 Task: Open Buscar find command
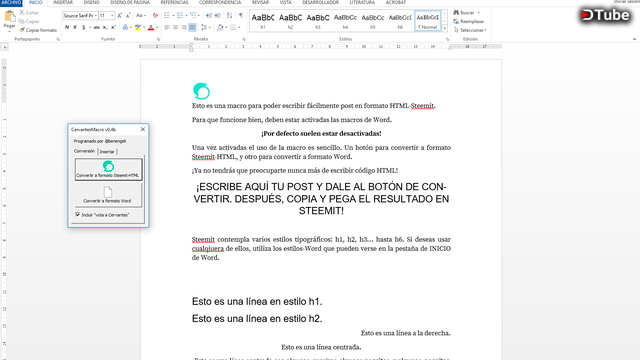tap(467, 13)
